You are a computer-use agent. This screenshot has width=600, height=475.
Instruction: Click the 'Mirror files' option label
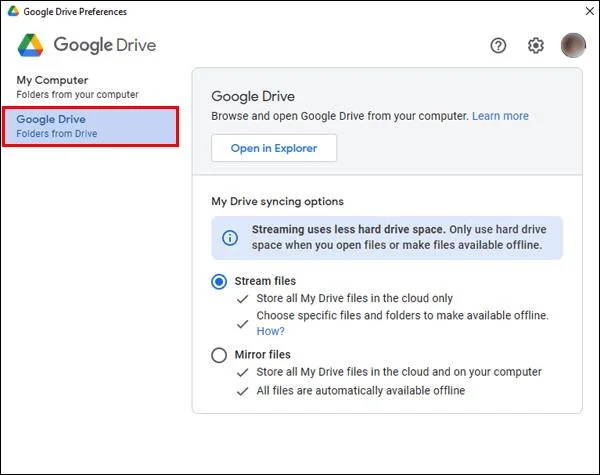(262, 354)
